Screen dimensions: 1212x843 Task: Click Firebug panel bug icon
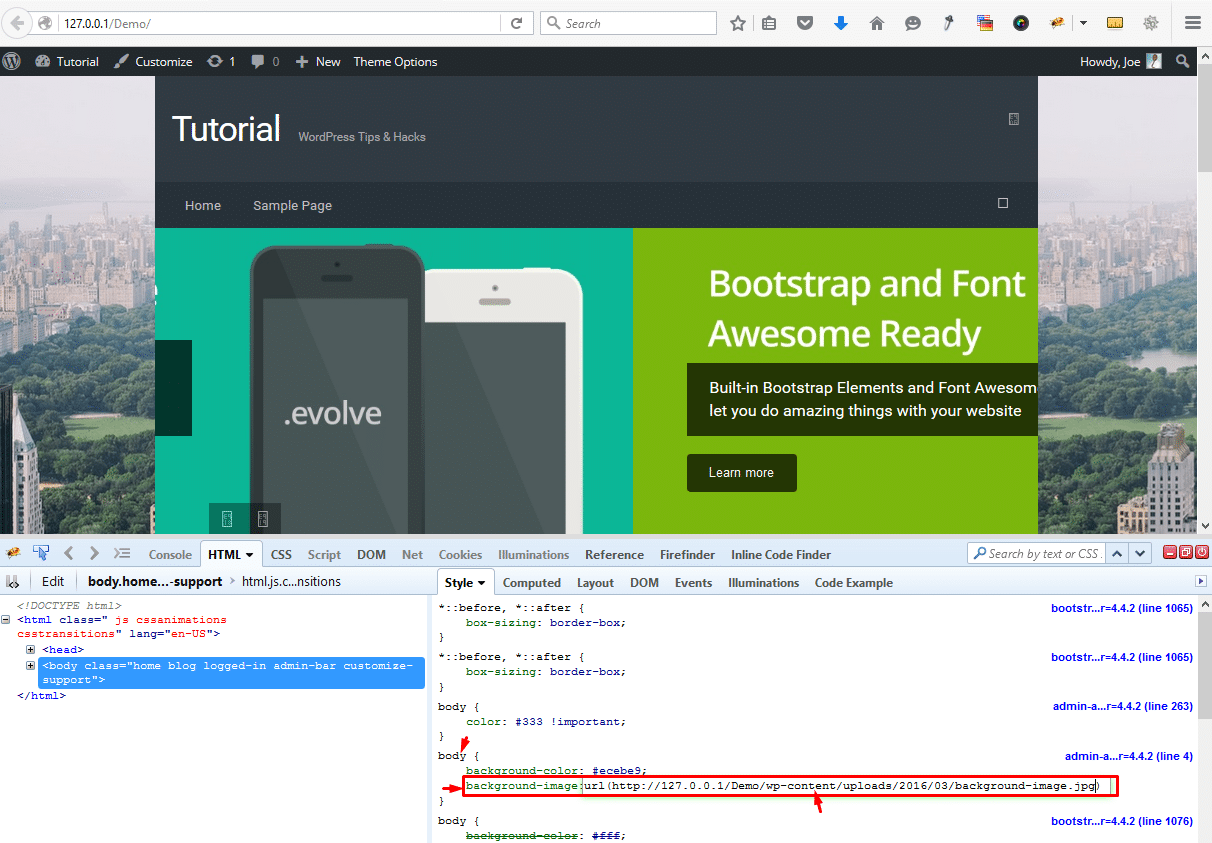[x=14, y=553]
